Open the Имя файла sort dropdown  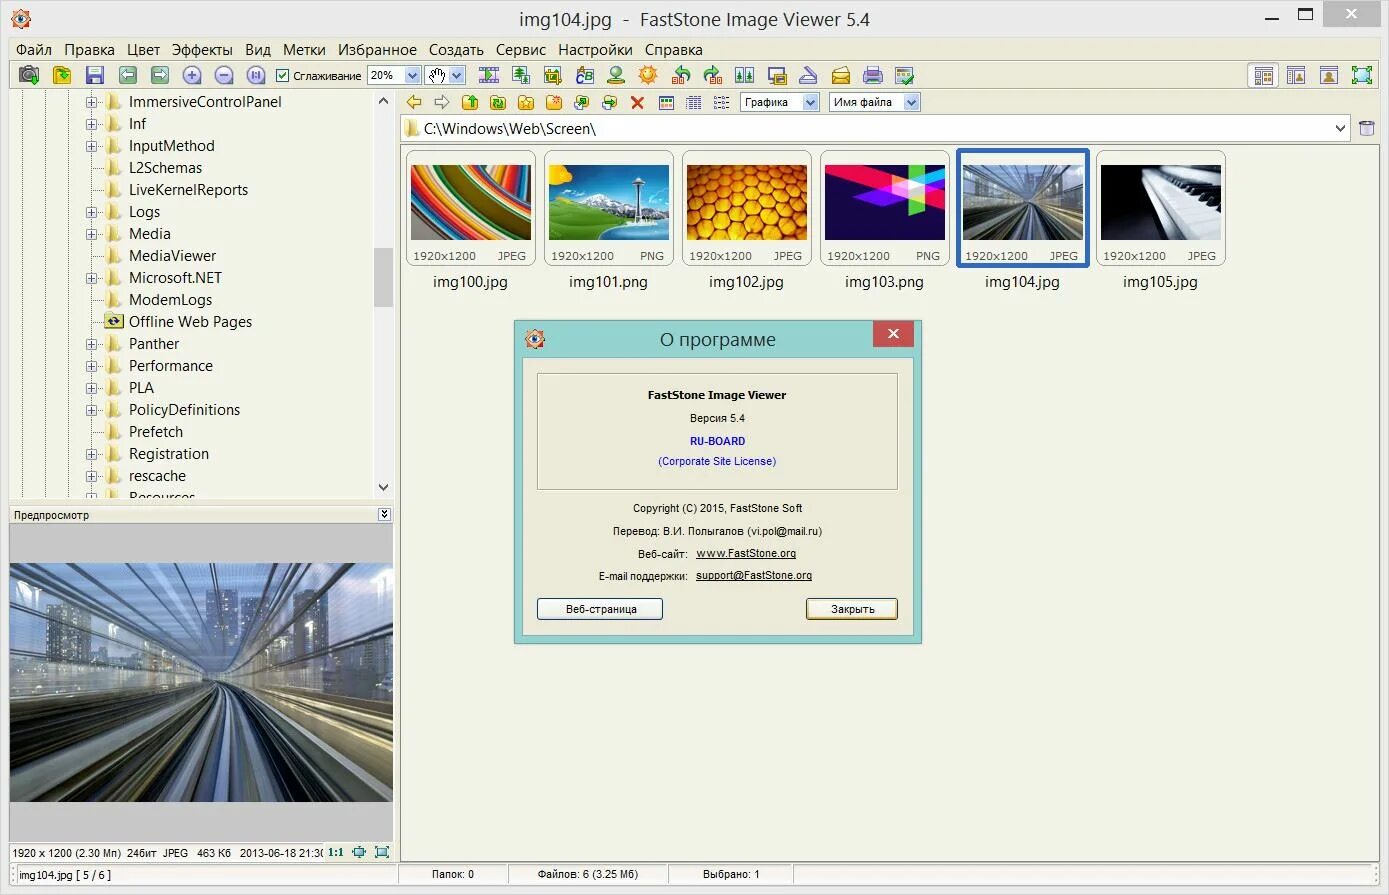(x=911, y=102)
